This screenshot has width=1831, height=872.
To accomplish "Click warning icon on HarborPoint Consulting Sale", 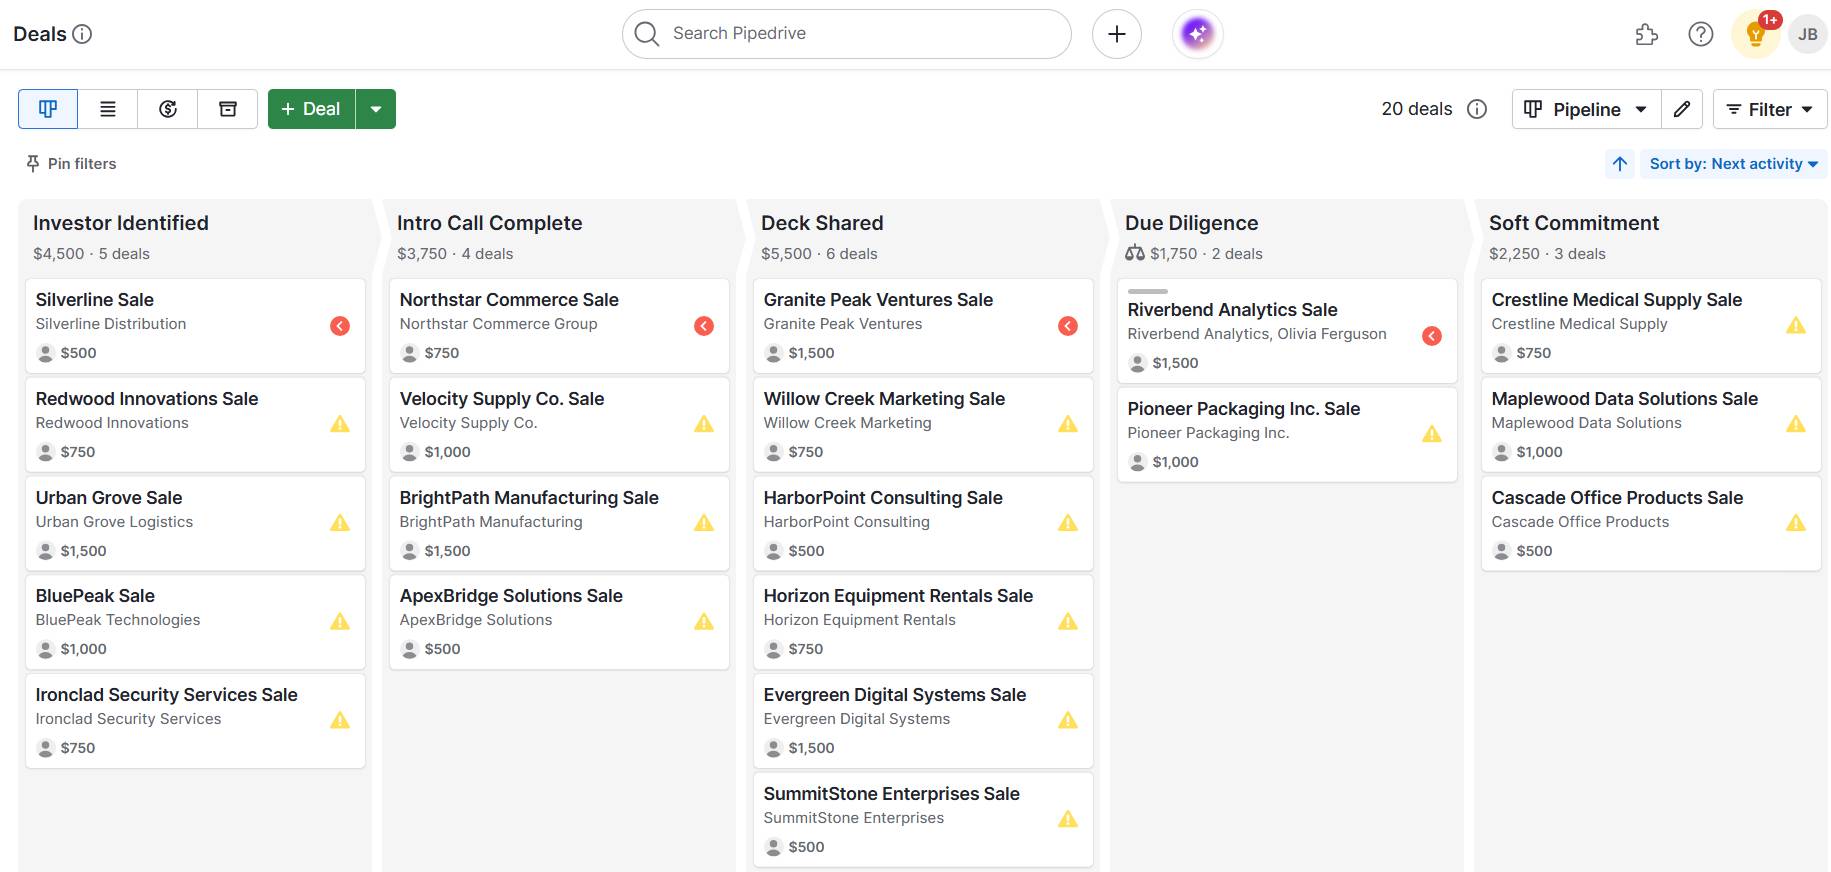I will click(1068, 523).
